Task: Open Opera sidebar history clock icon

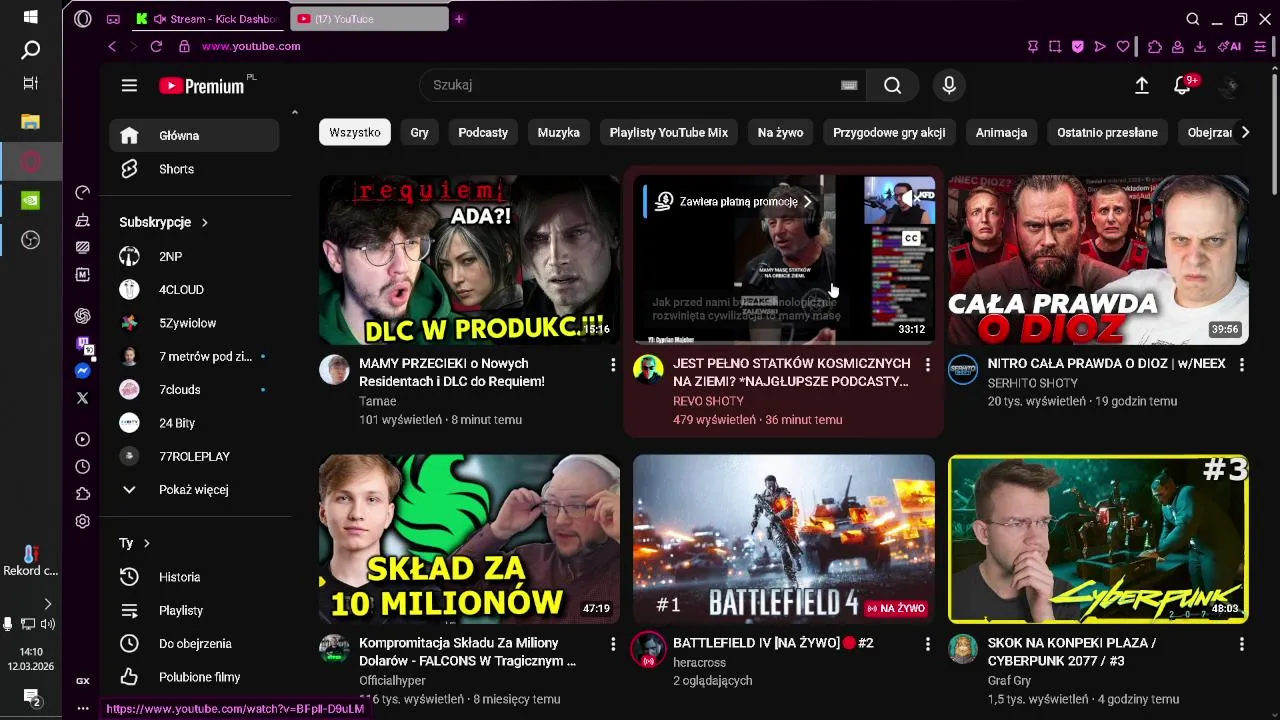Action: coord(83,467)
